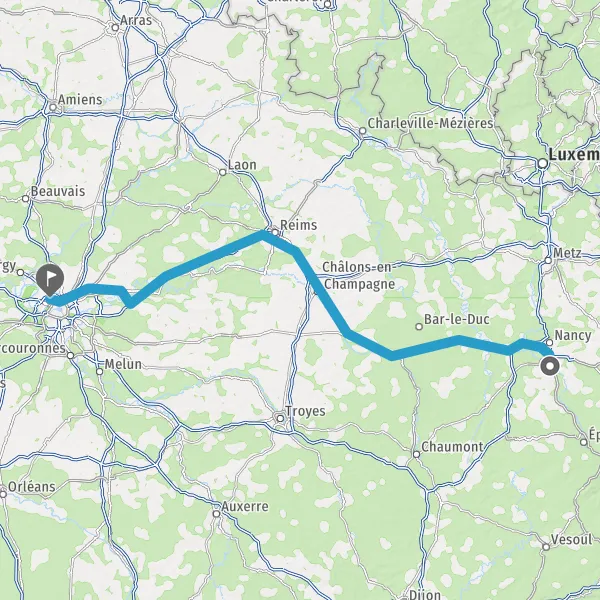The height and width of the screenshot is (600, 600).
Task: Click the Bar-le-Duc city dot
Action: [x=419, y=326]
